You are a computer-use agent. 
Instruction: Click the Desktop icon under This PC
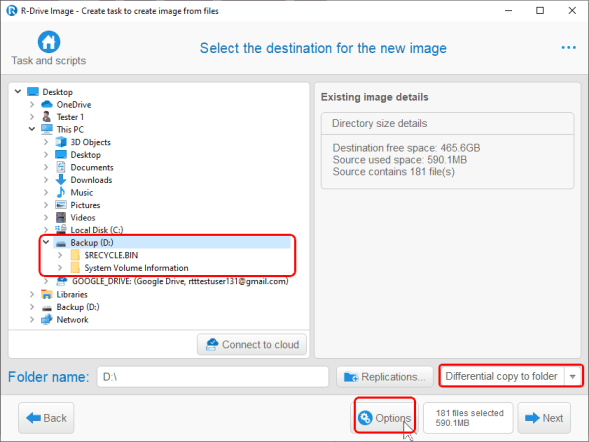[x=60, y=154]
